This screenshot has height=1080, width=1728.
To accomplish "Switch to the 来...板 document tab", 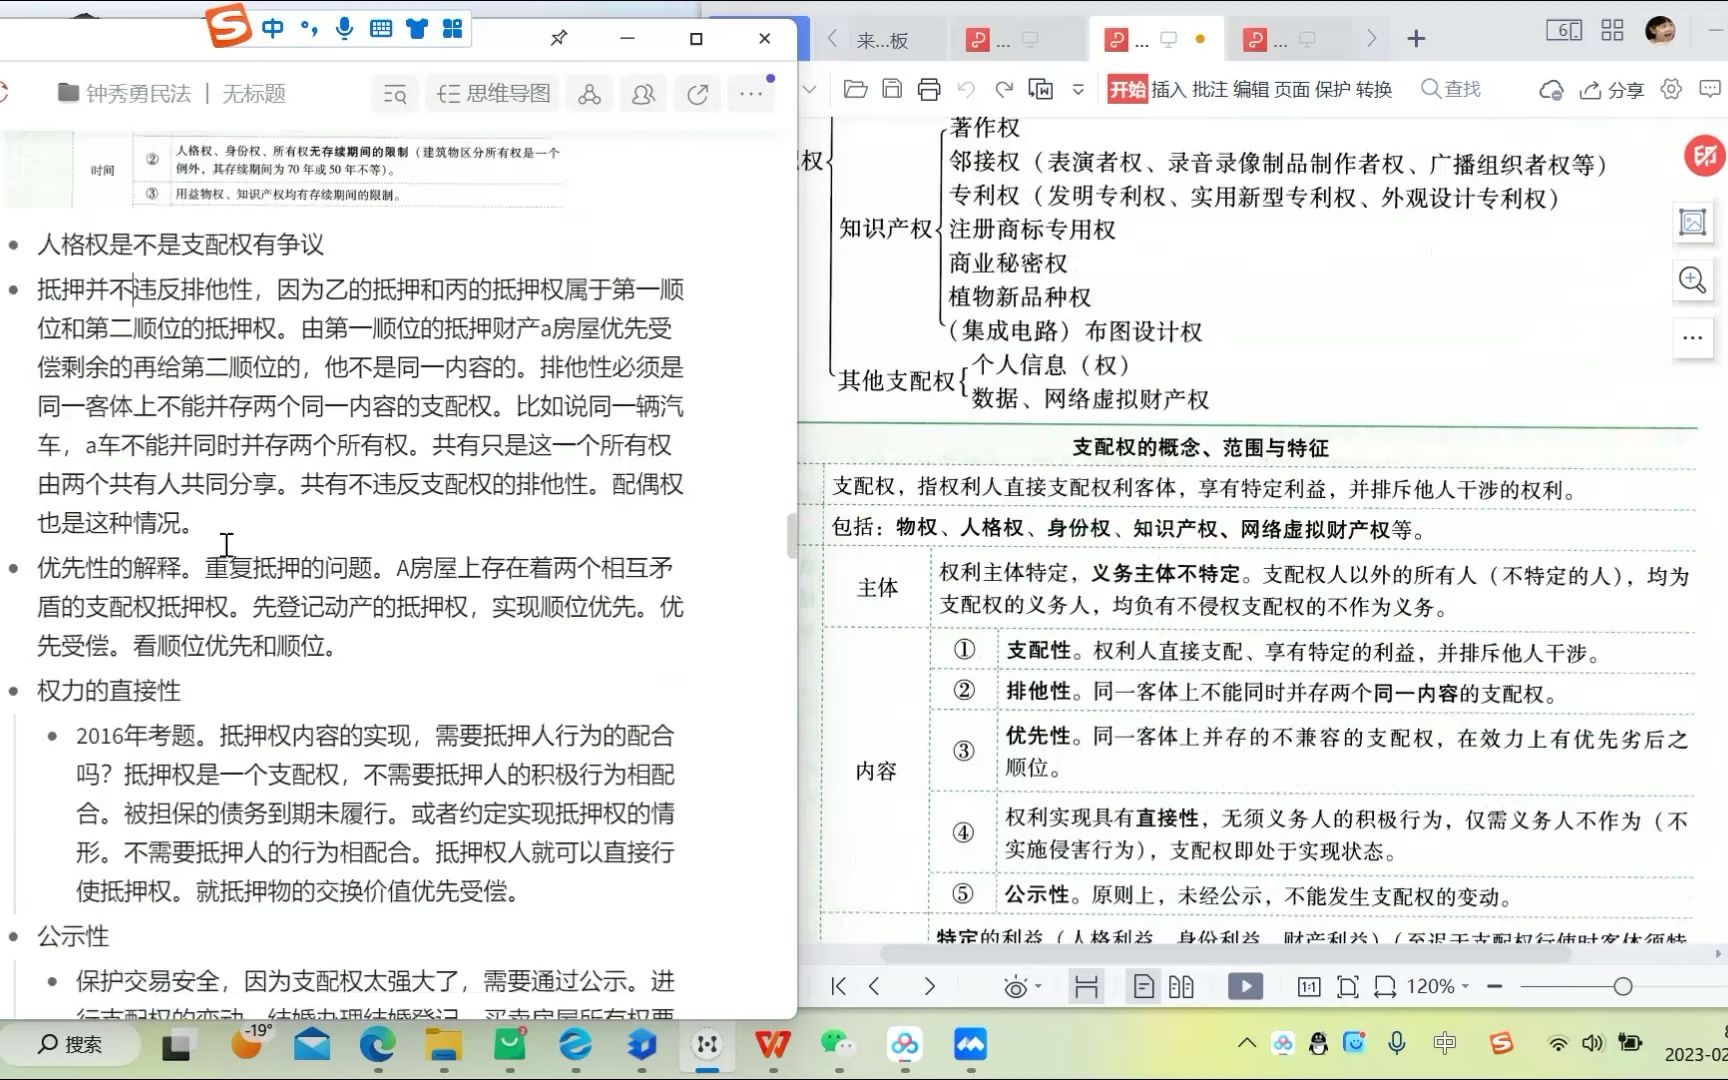I will pos(883,40).
